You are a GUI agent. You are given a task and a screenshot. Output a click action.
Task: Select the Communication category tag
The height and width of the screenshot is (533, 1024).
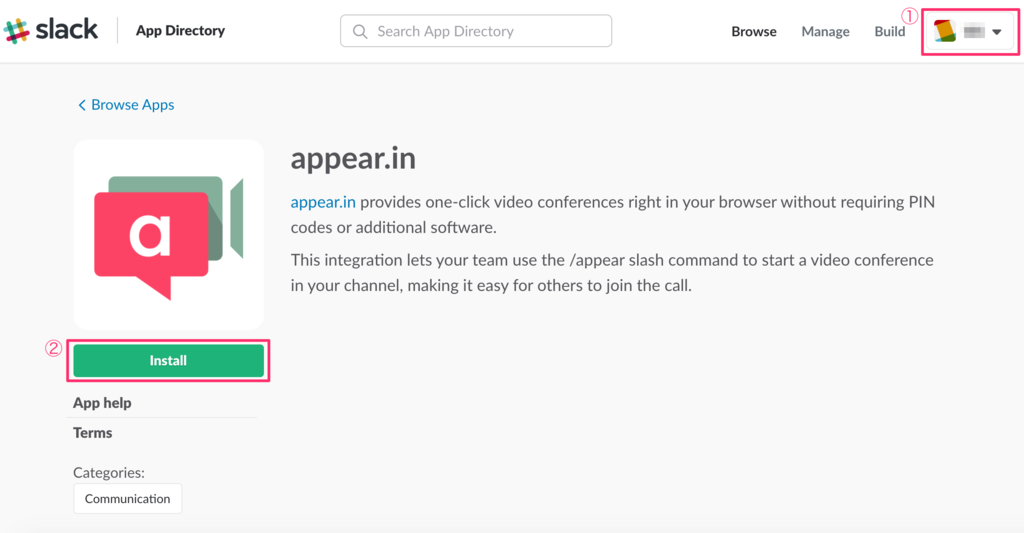coord(127,499)
